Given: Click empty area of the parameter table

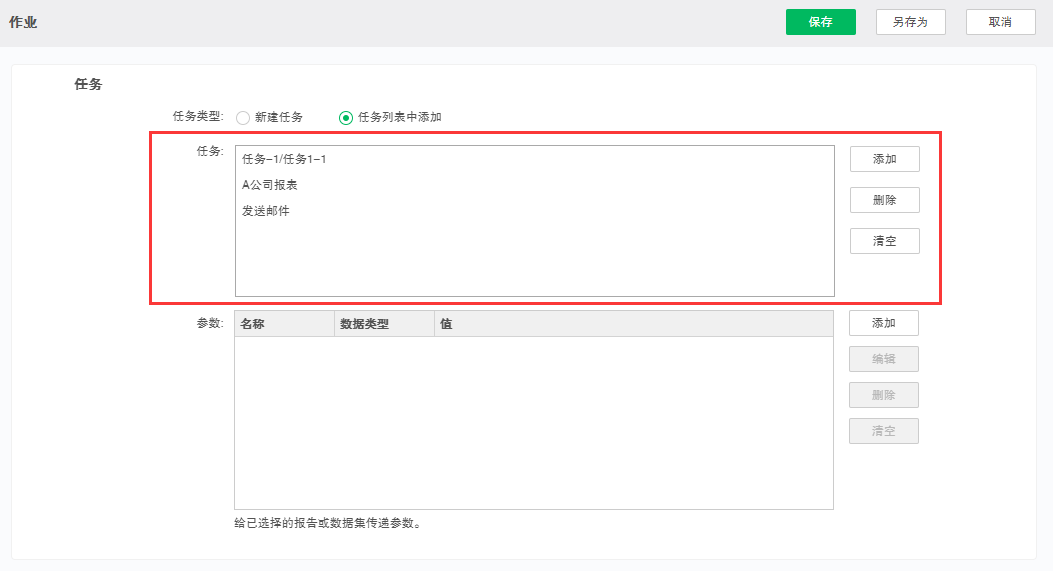Looking at the screenshot, I should [x=533, y=422].
